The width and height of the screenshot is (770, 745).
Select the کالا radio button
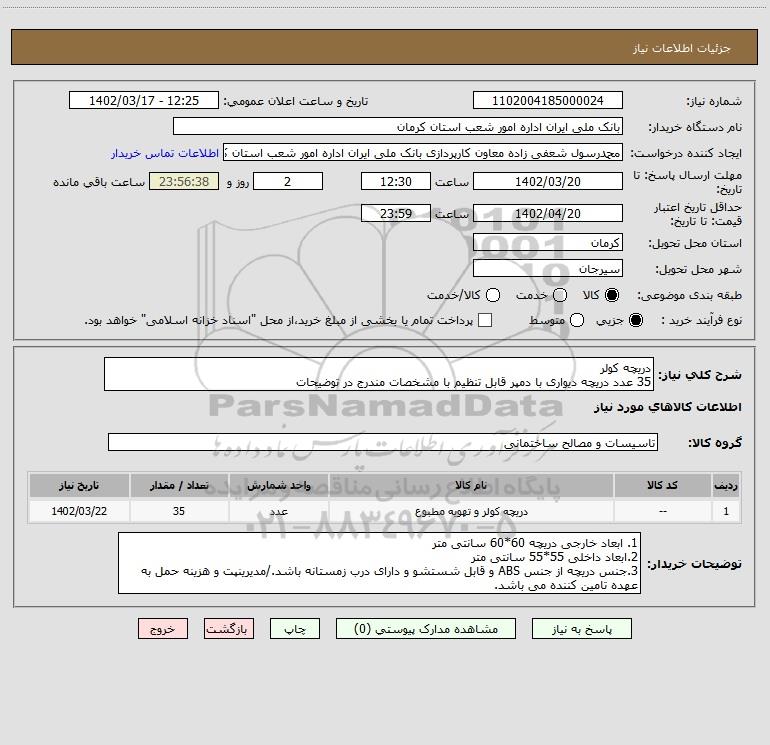(612, 295)
